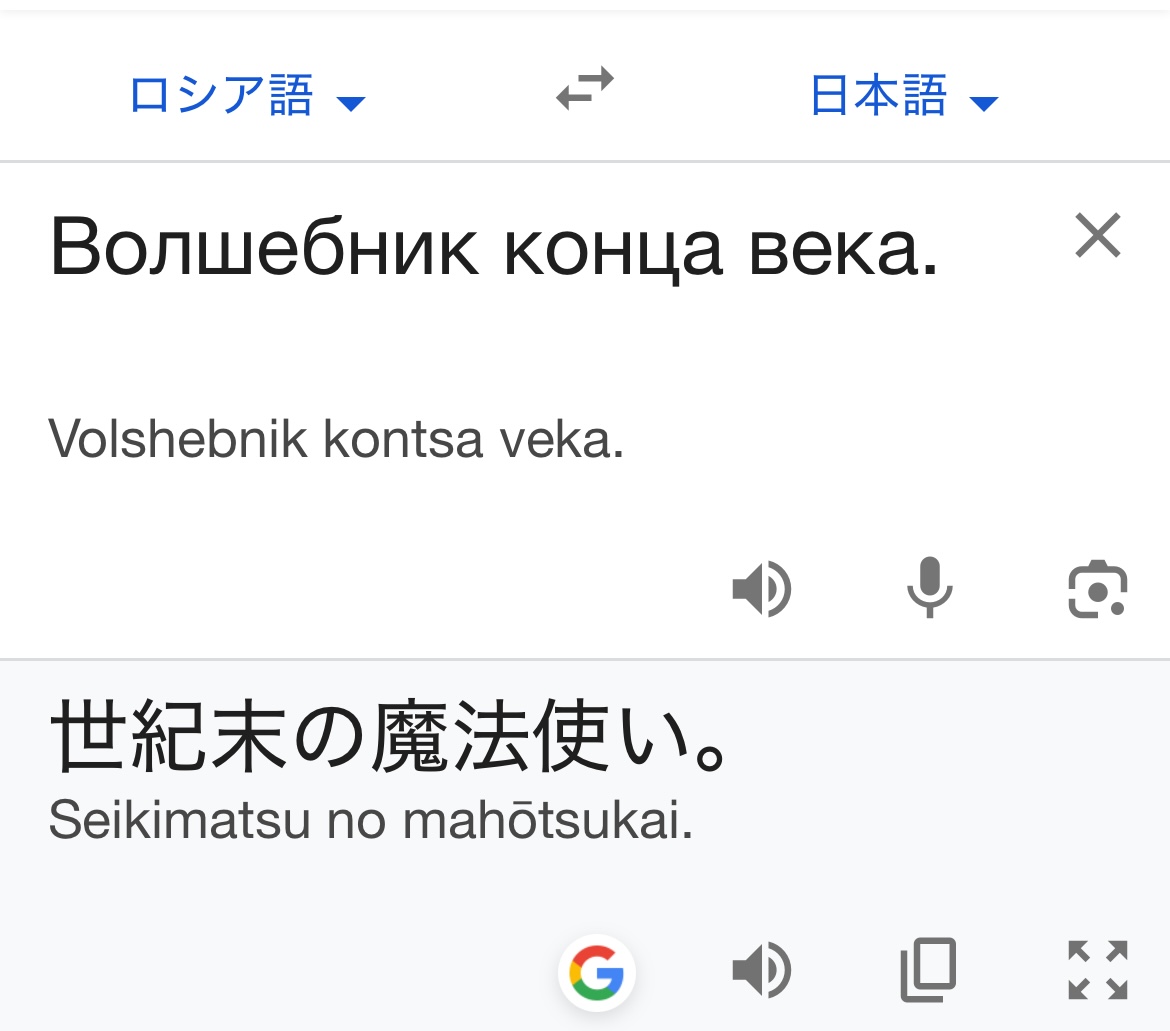Viewport: 1170px width, 1031px height.
Task: Play audio of the Japanese translation
Action: (x=762, y=970)
